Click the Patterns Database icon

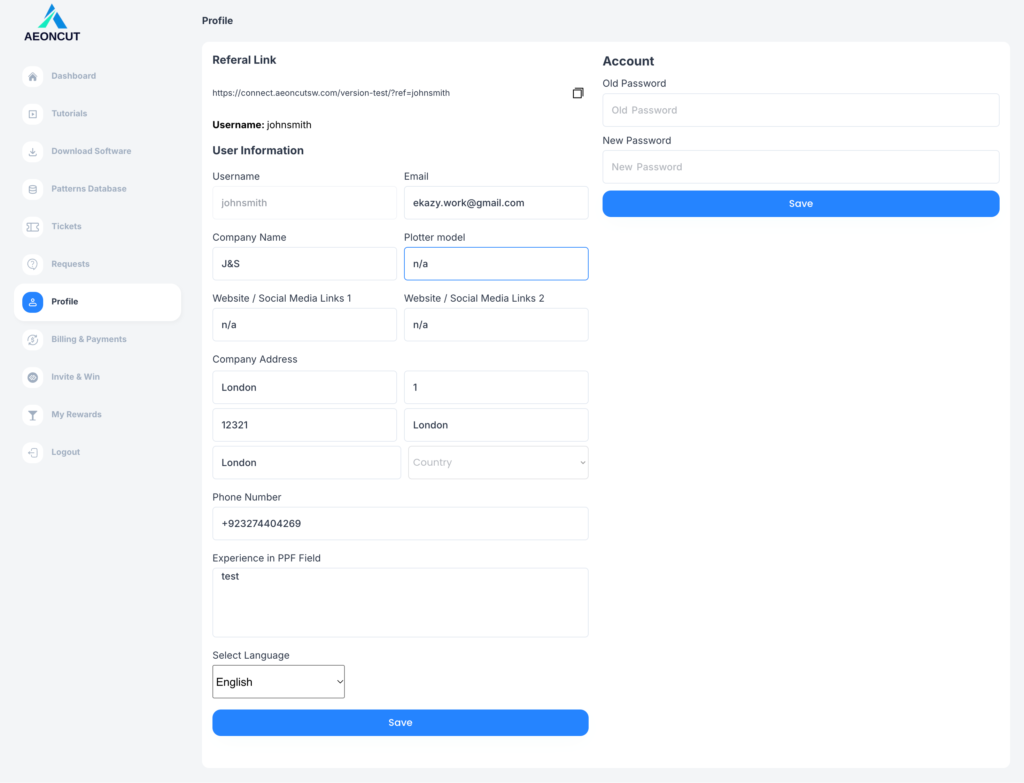pyautogui.click(x=33, y=189)
